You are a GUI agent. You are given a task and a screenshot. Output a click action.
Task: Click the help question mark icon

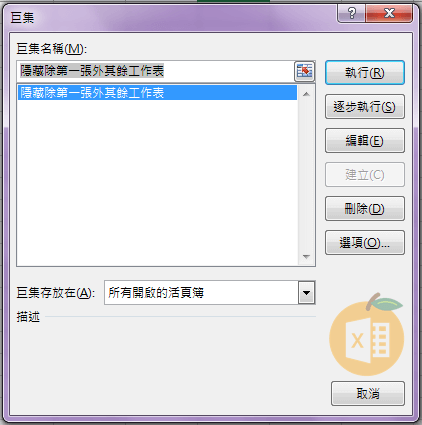[x=352, y=13]
